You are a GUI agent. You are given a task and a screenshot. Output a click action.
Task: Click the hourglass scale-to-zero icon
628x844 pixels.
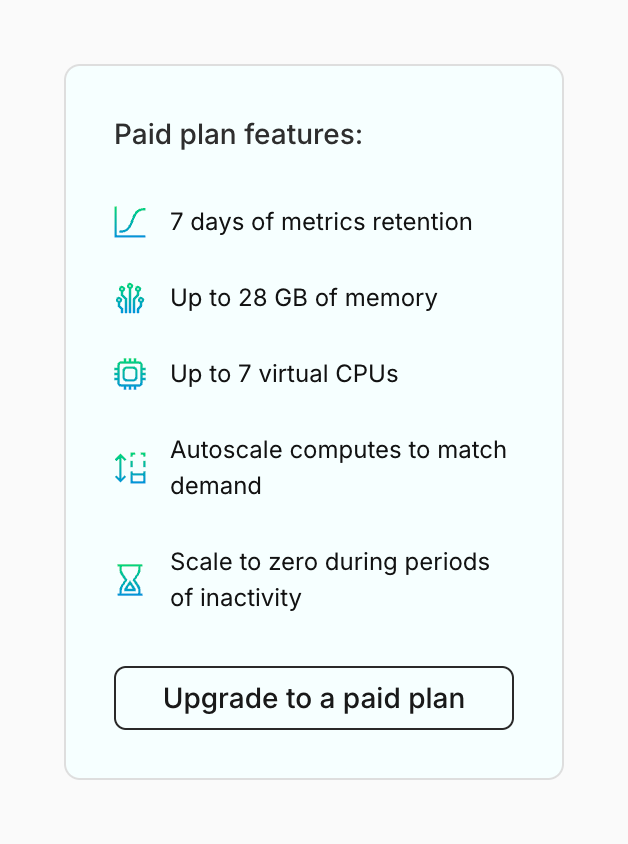[x=131, y=579]
